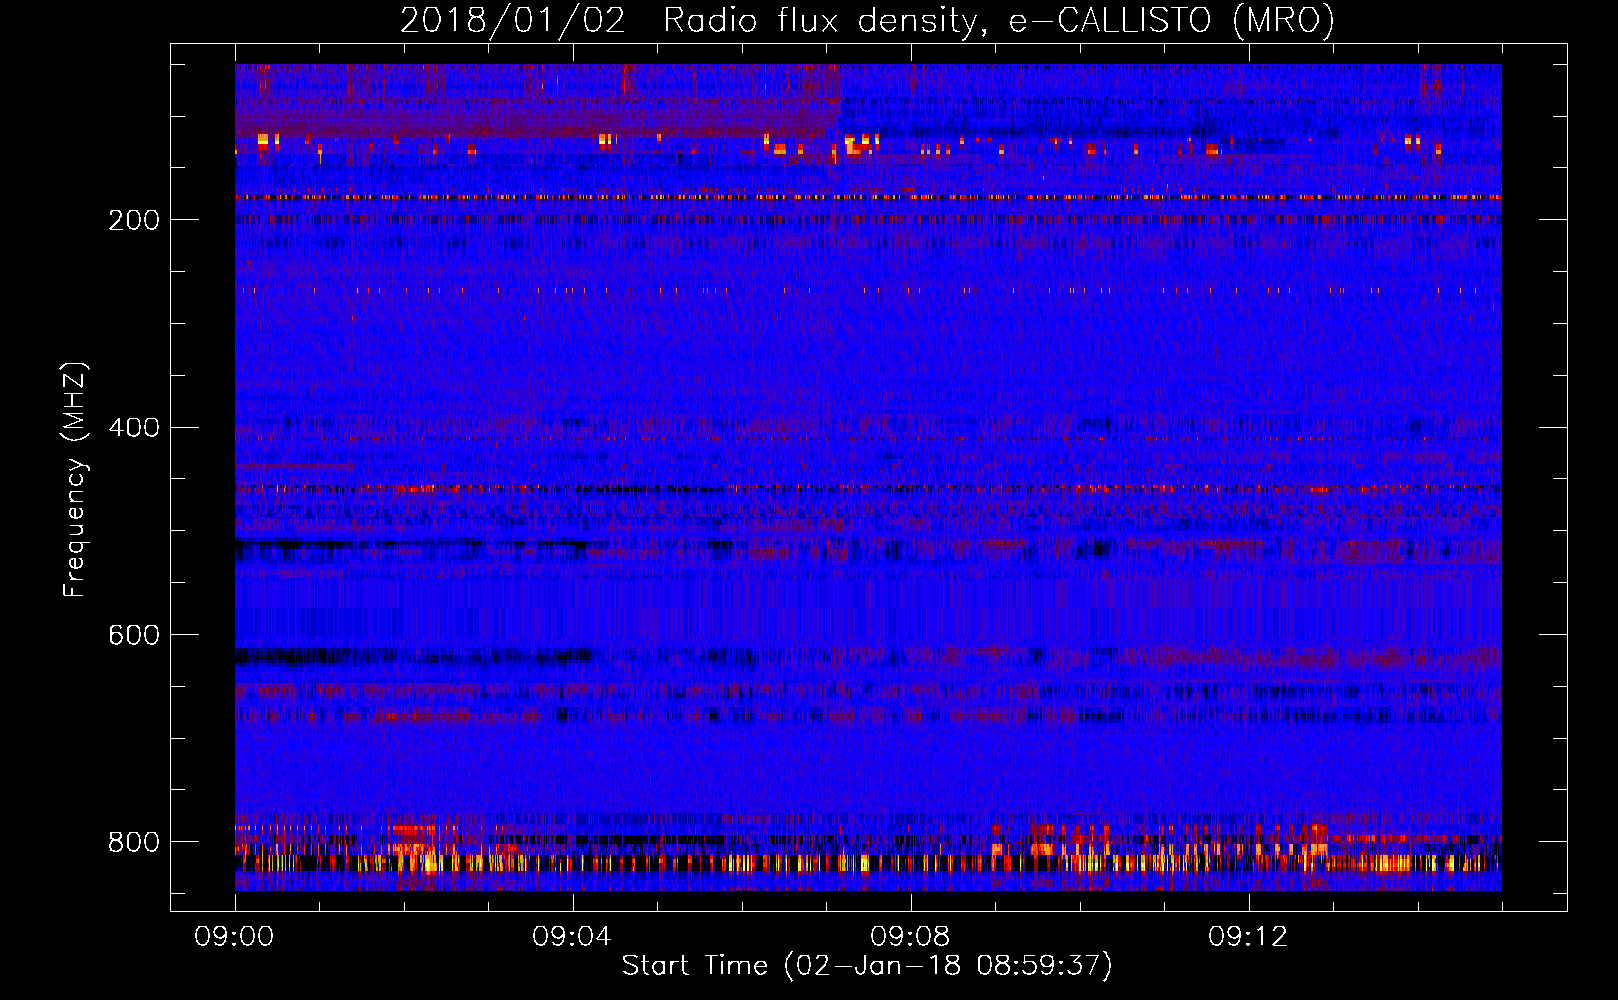Click the plot title e-CALLISTO (MRO)
This screenshot has height=1000, width=1618.
click(1171, 21)
